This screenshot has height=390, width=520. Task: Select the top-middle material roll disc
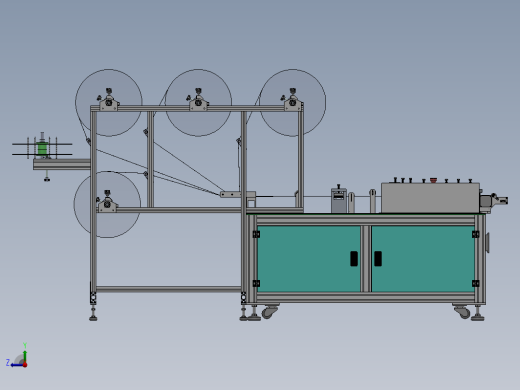coord(198,103)
